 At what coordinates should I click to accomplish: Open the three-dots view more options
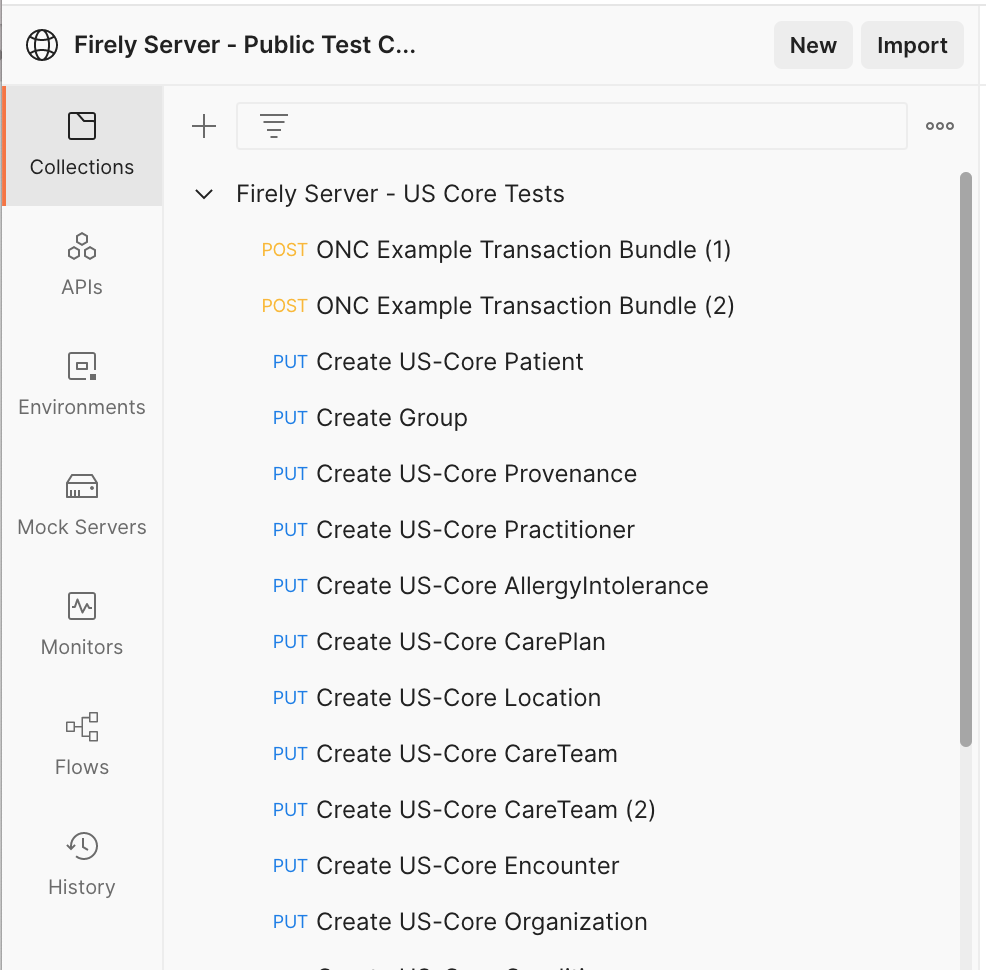click(939, 126)
